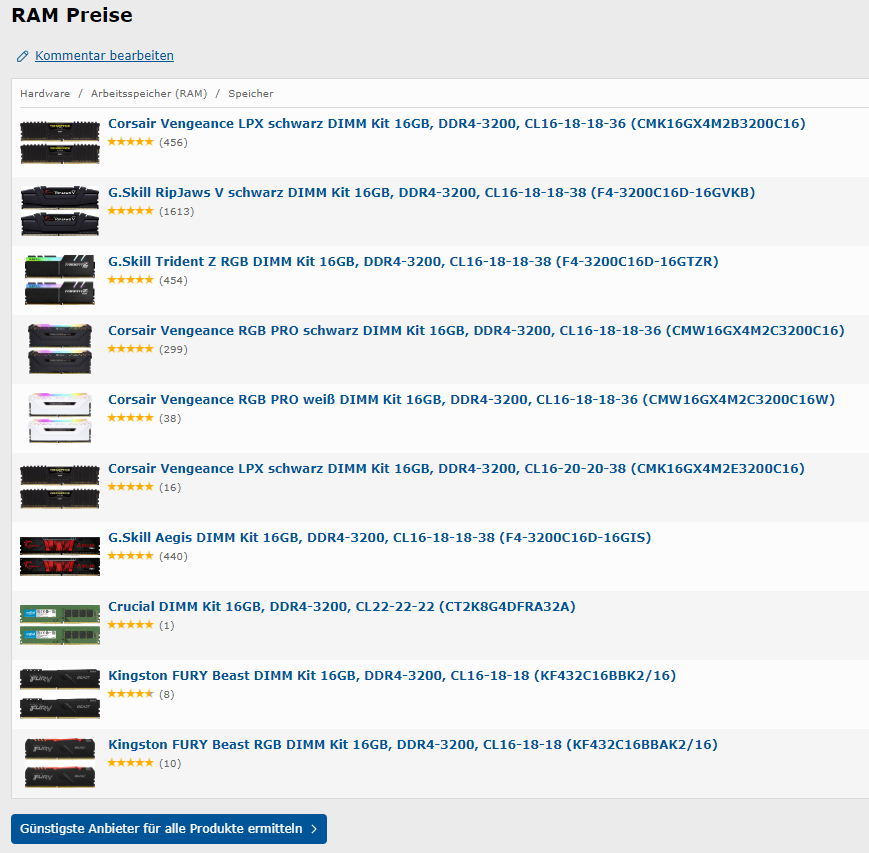Click star rating with 454 reviews

[130, 280]
